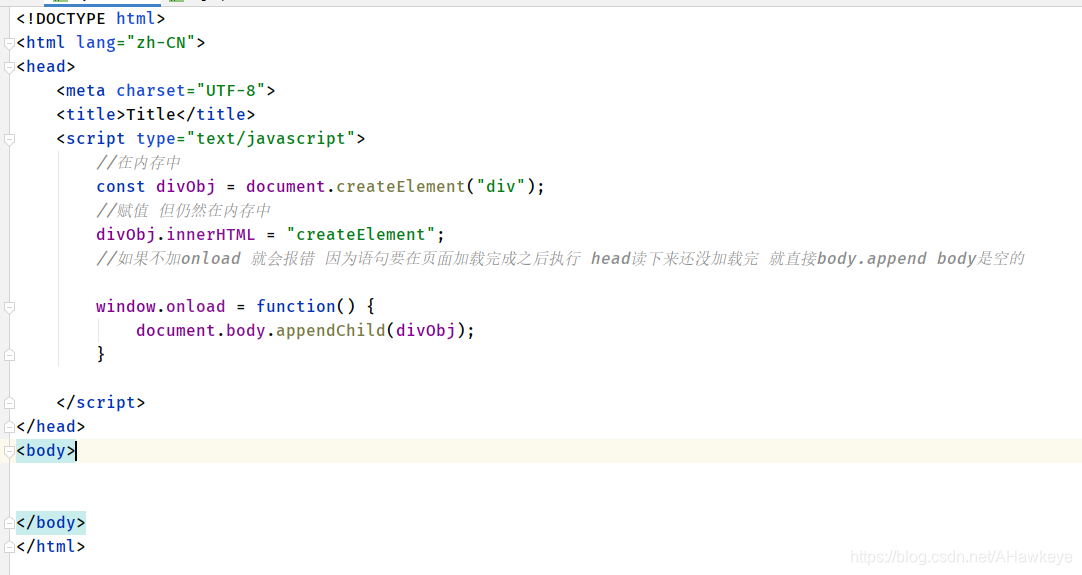Screen dimensions: 1082x575
Task: Click the Title text between title tags
Action: [150, 115]
